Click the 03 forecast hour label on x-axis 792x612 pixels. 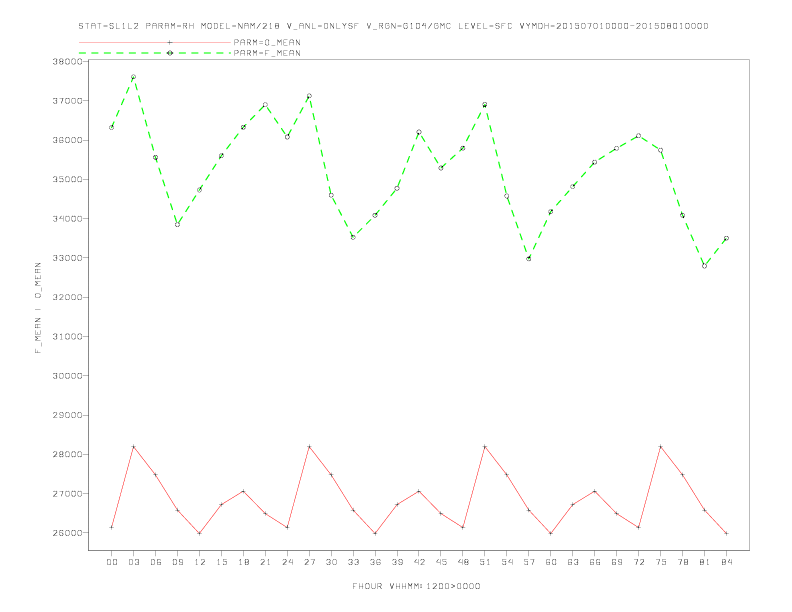point(133,562)
